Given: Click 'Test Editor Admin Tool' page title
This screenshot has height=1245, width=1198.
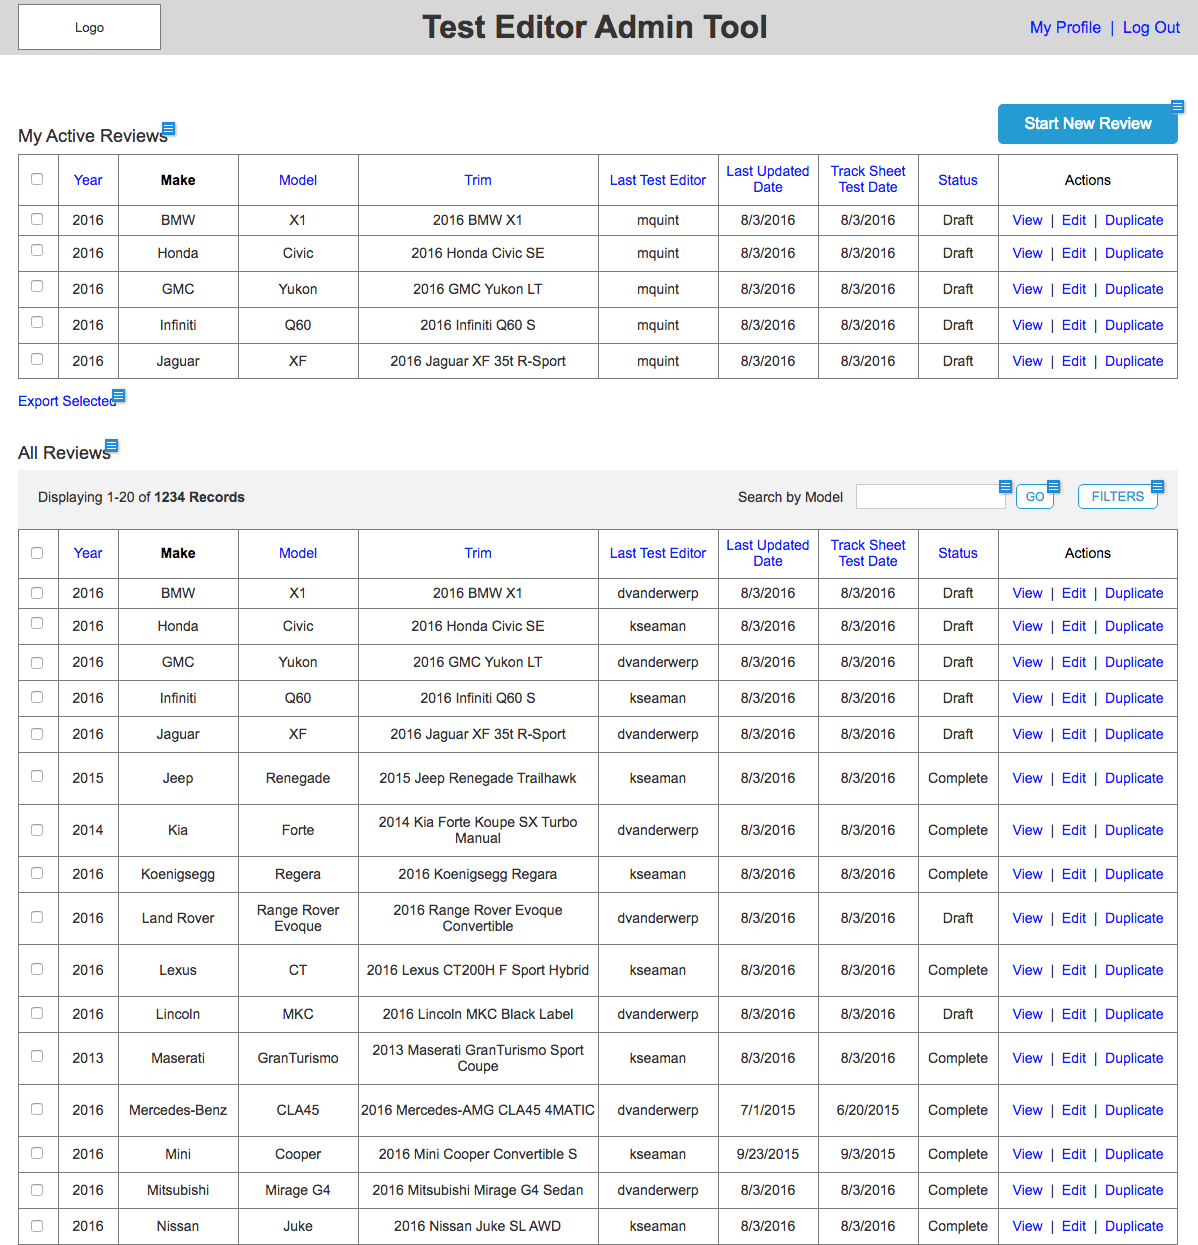Looking at the screenshot, I should pos(595,27).
